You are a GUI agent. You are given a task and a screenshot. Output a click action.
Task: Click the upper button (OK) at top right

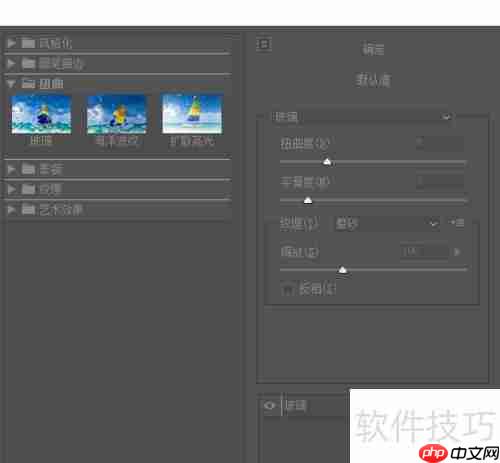point(373,50)
